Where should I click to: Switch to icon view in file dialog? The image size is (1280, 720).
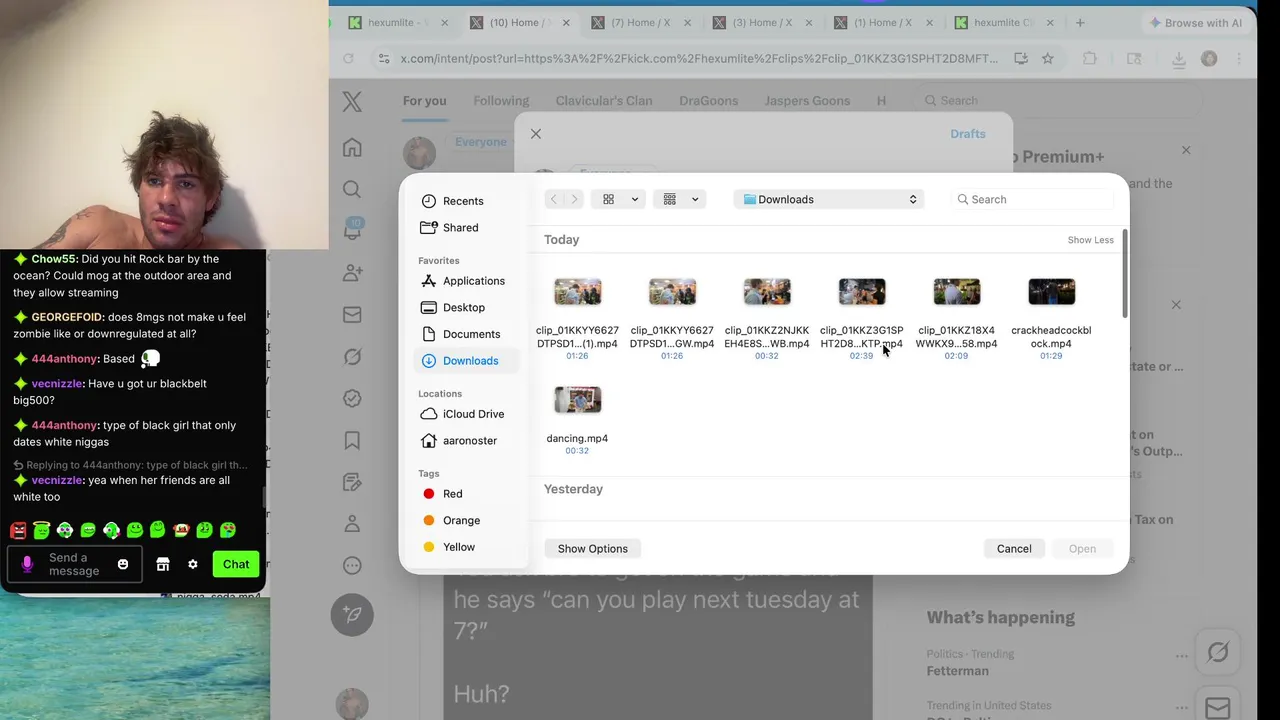tap(608, 200)
